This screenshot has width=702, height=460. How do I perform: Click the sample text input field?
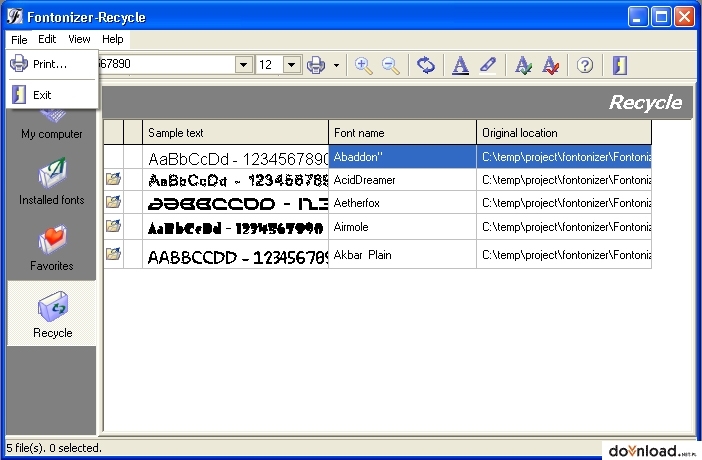[167, 64]
